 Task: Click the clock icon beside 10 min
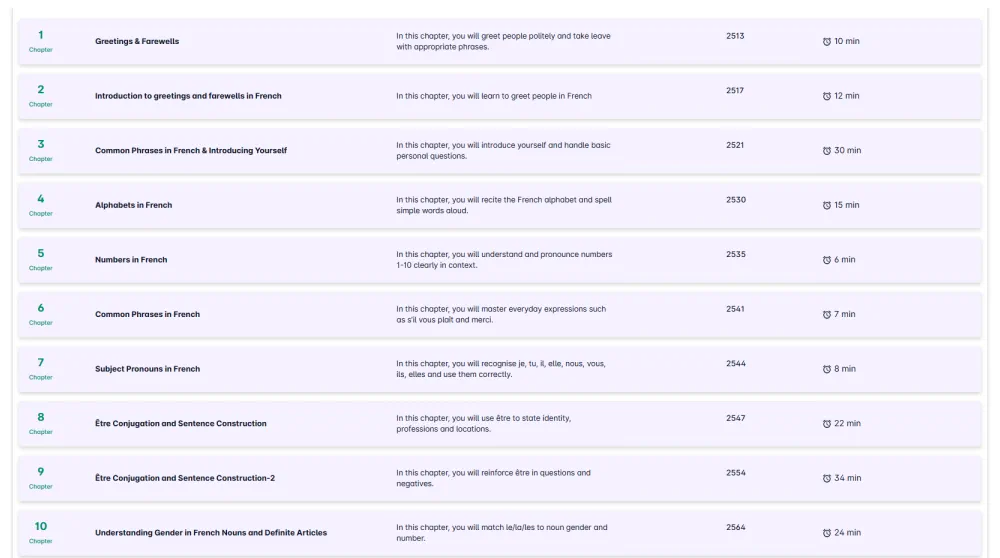tap(827, 41)
